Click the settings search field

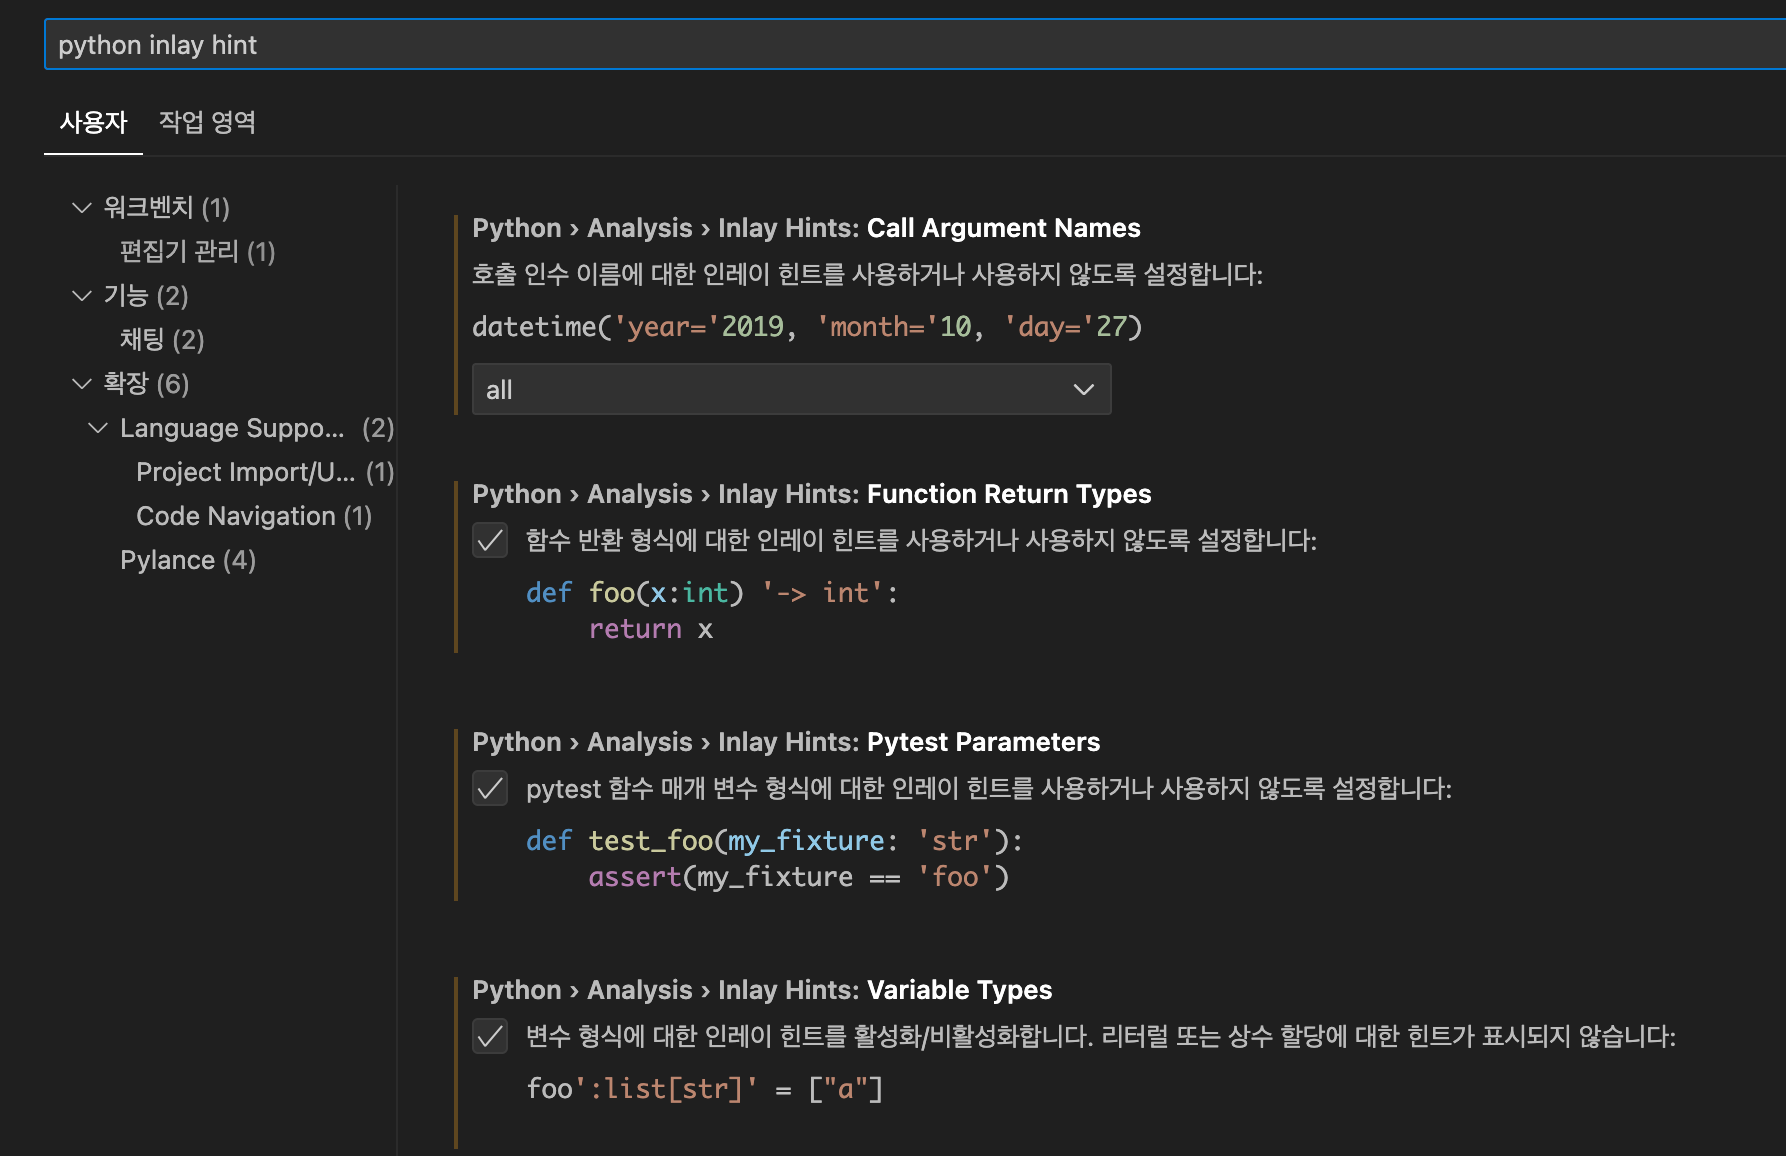pos(915,45)
